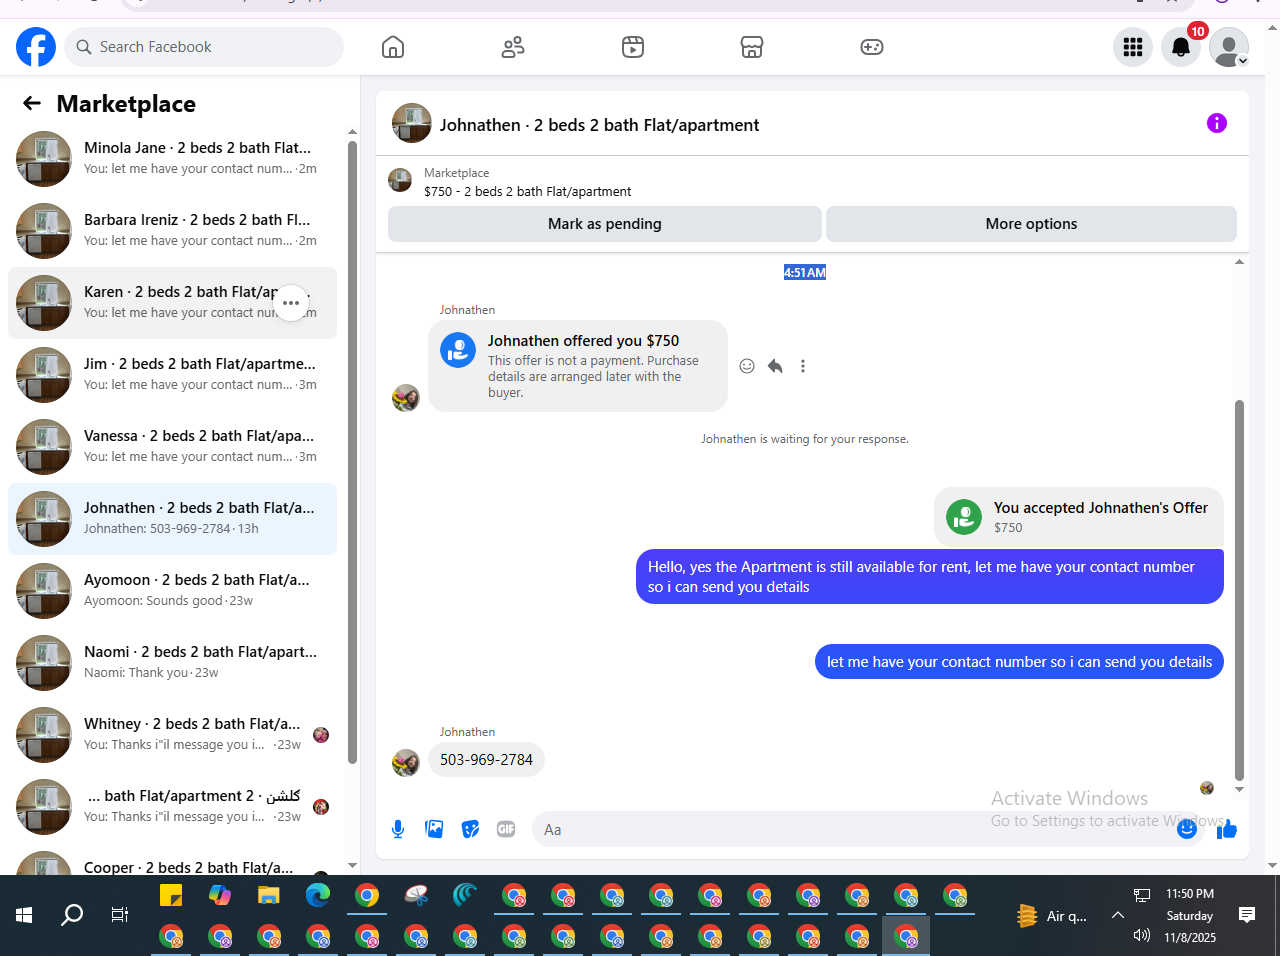Image resolution: width=1280 pixels, height=956 pixels.
Task: Click the $750 listing title link
Action: [x=527, y=191]
